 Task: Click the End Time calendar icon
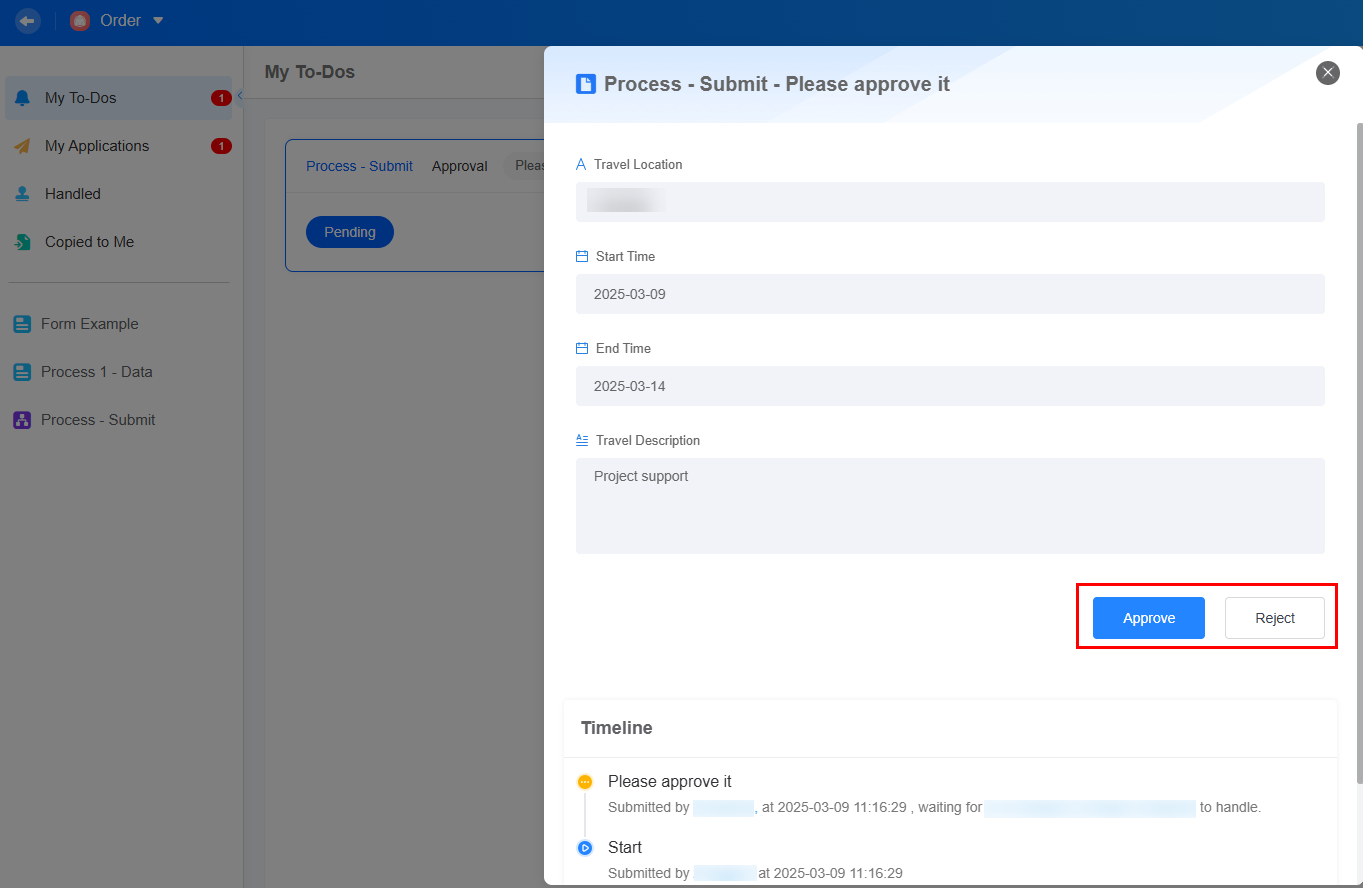point(582,349)
